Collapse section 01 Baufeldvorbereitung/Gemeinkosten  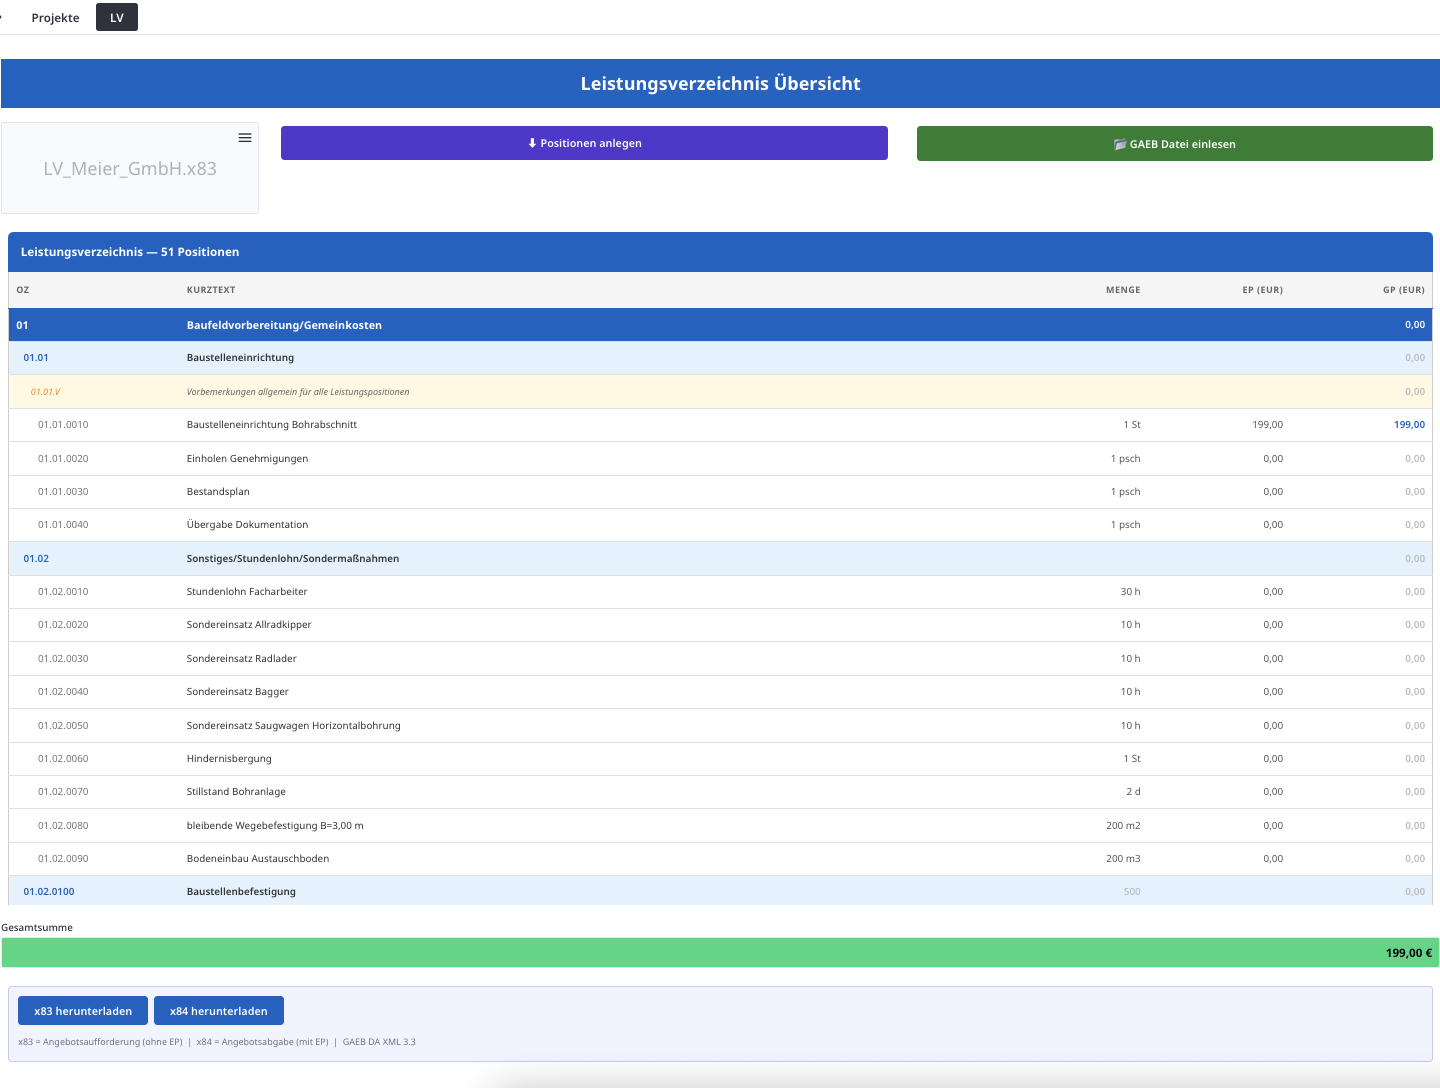click(284, 325)
